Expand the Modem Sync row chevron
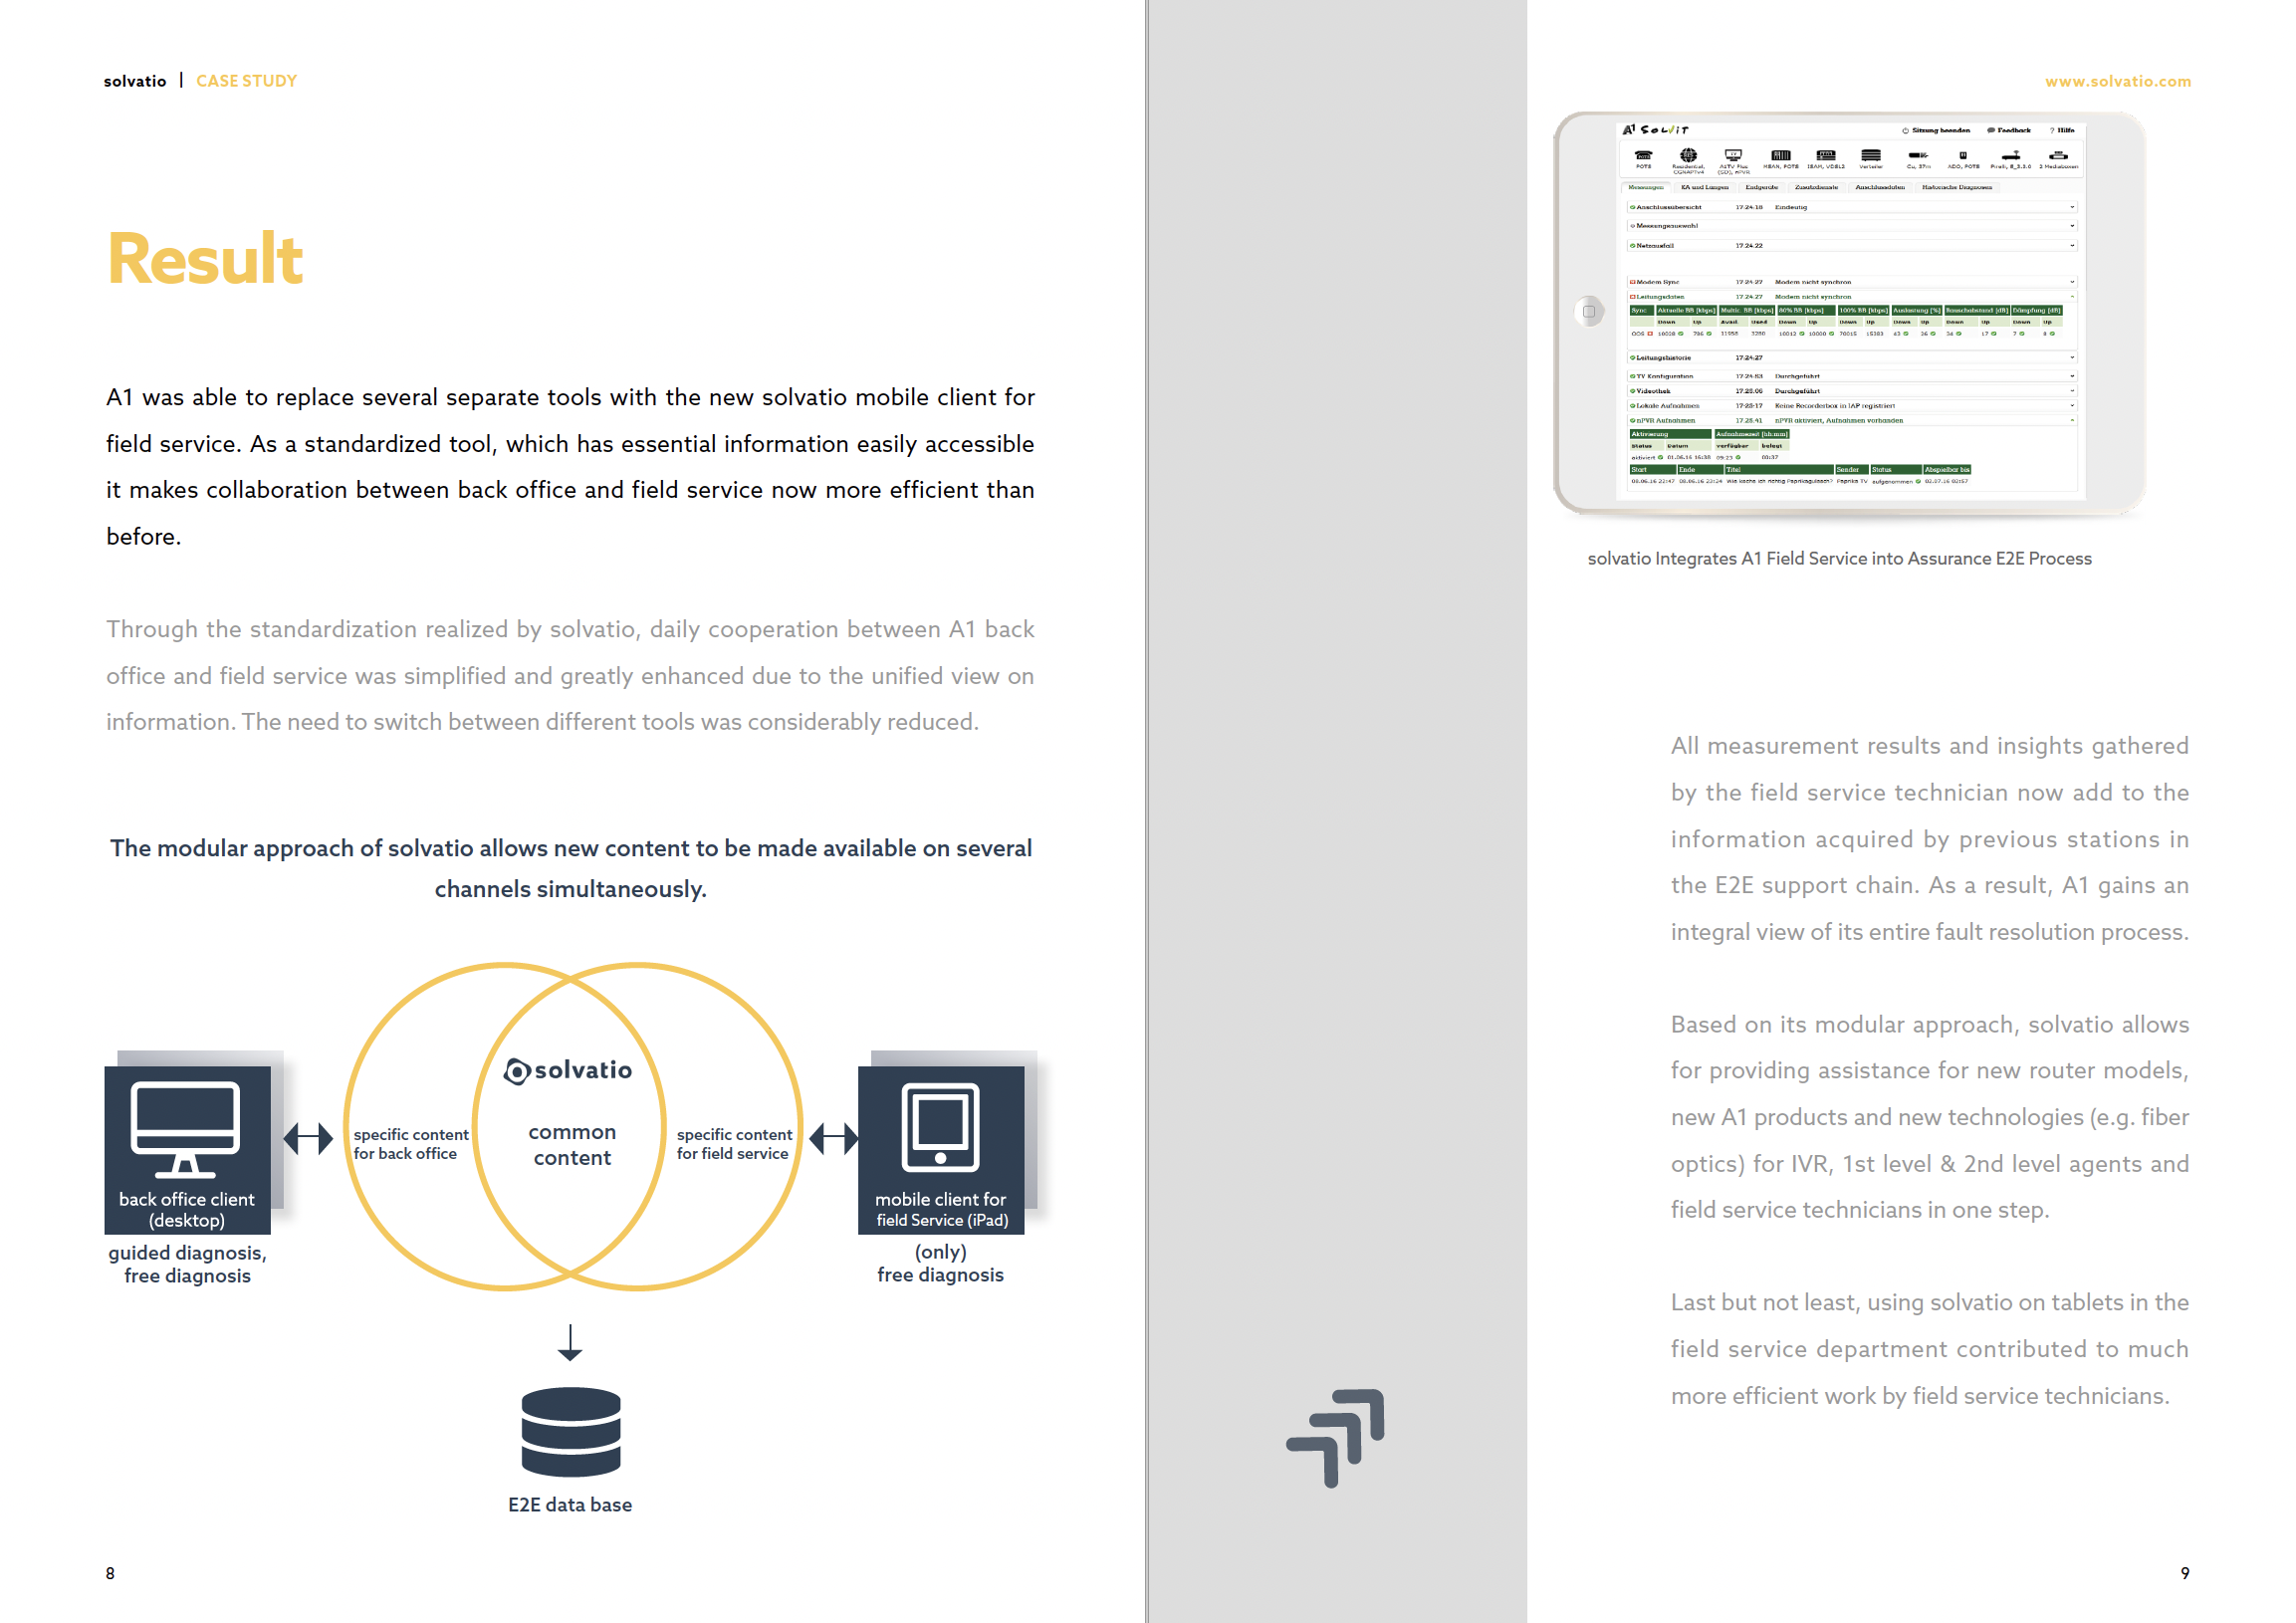Viewport: 2296px width, 1623px height. point(2072,282)
